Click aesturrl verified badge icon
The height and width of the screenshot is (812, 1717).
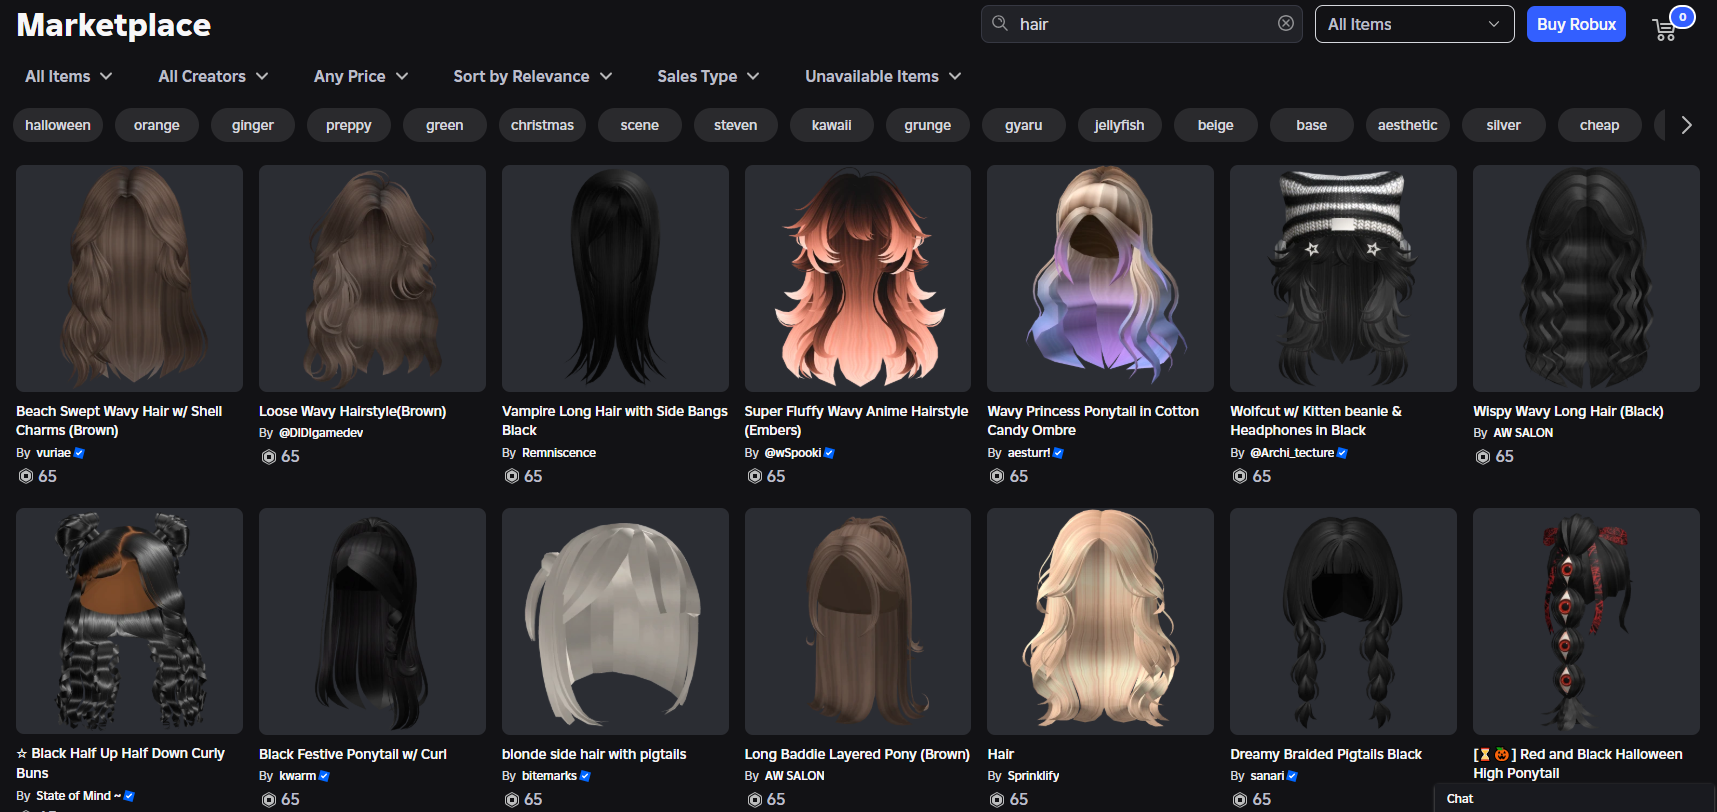pyautogui.click(x=1058, y=453)
